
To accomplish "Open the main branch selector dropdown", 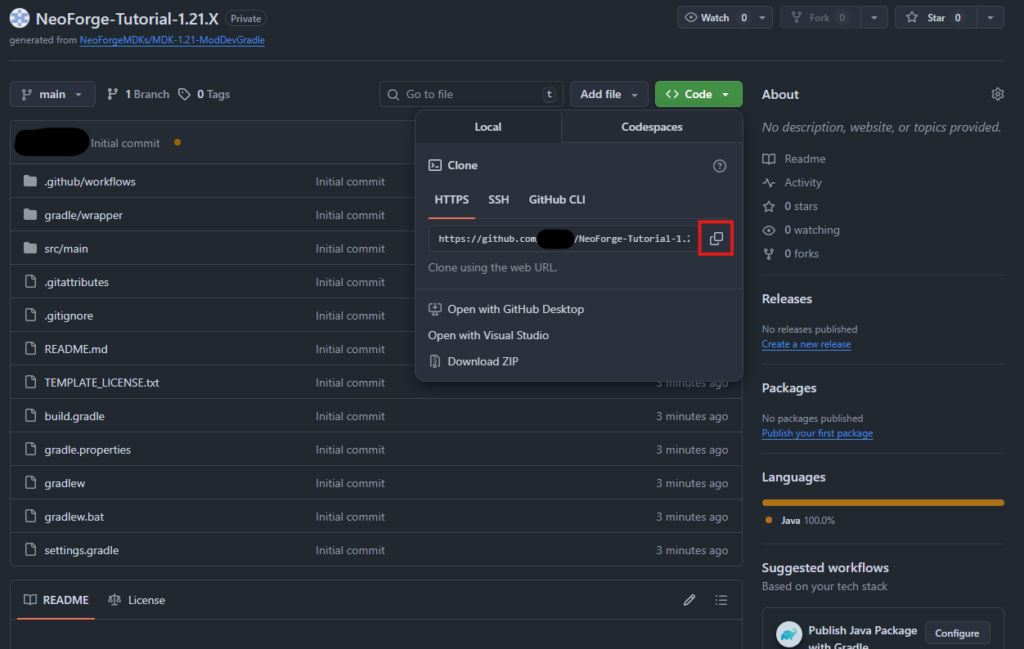I will 53,94.
